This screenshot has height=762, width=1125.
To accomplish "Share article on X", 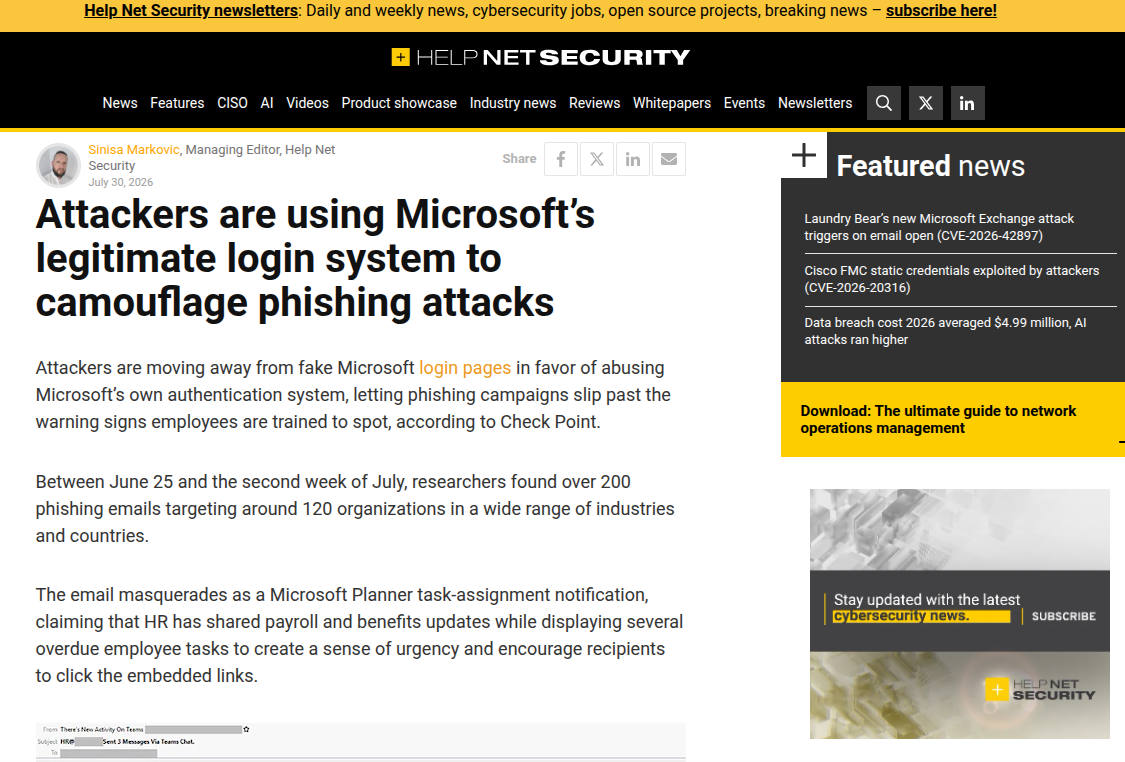I will 597,159.
